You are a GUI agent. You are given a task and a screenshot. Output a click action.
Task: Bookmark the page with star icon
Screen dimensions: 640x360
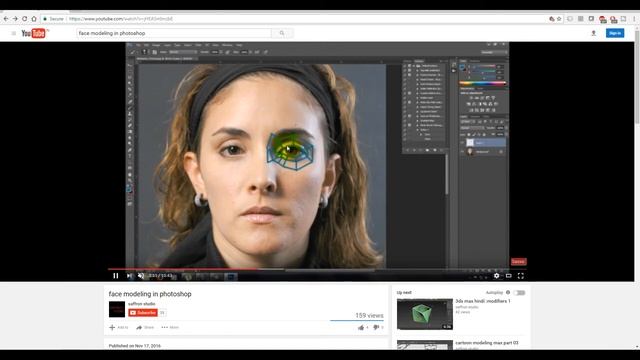[x=559, y=19]
